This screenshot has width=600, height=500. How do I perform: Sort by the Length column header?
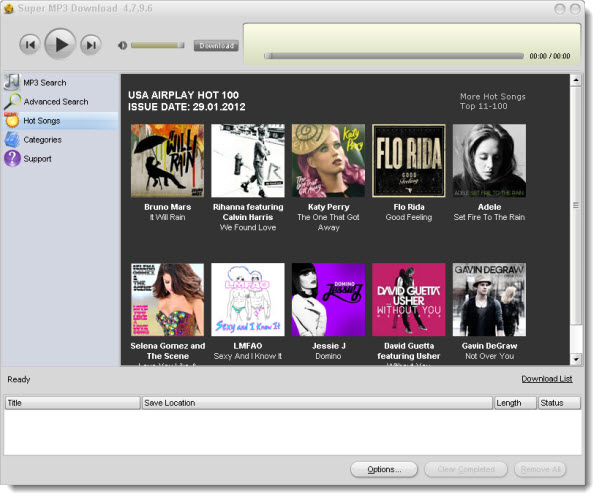515,403
